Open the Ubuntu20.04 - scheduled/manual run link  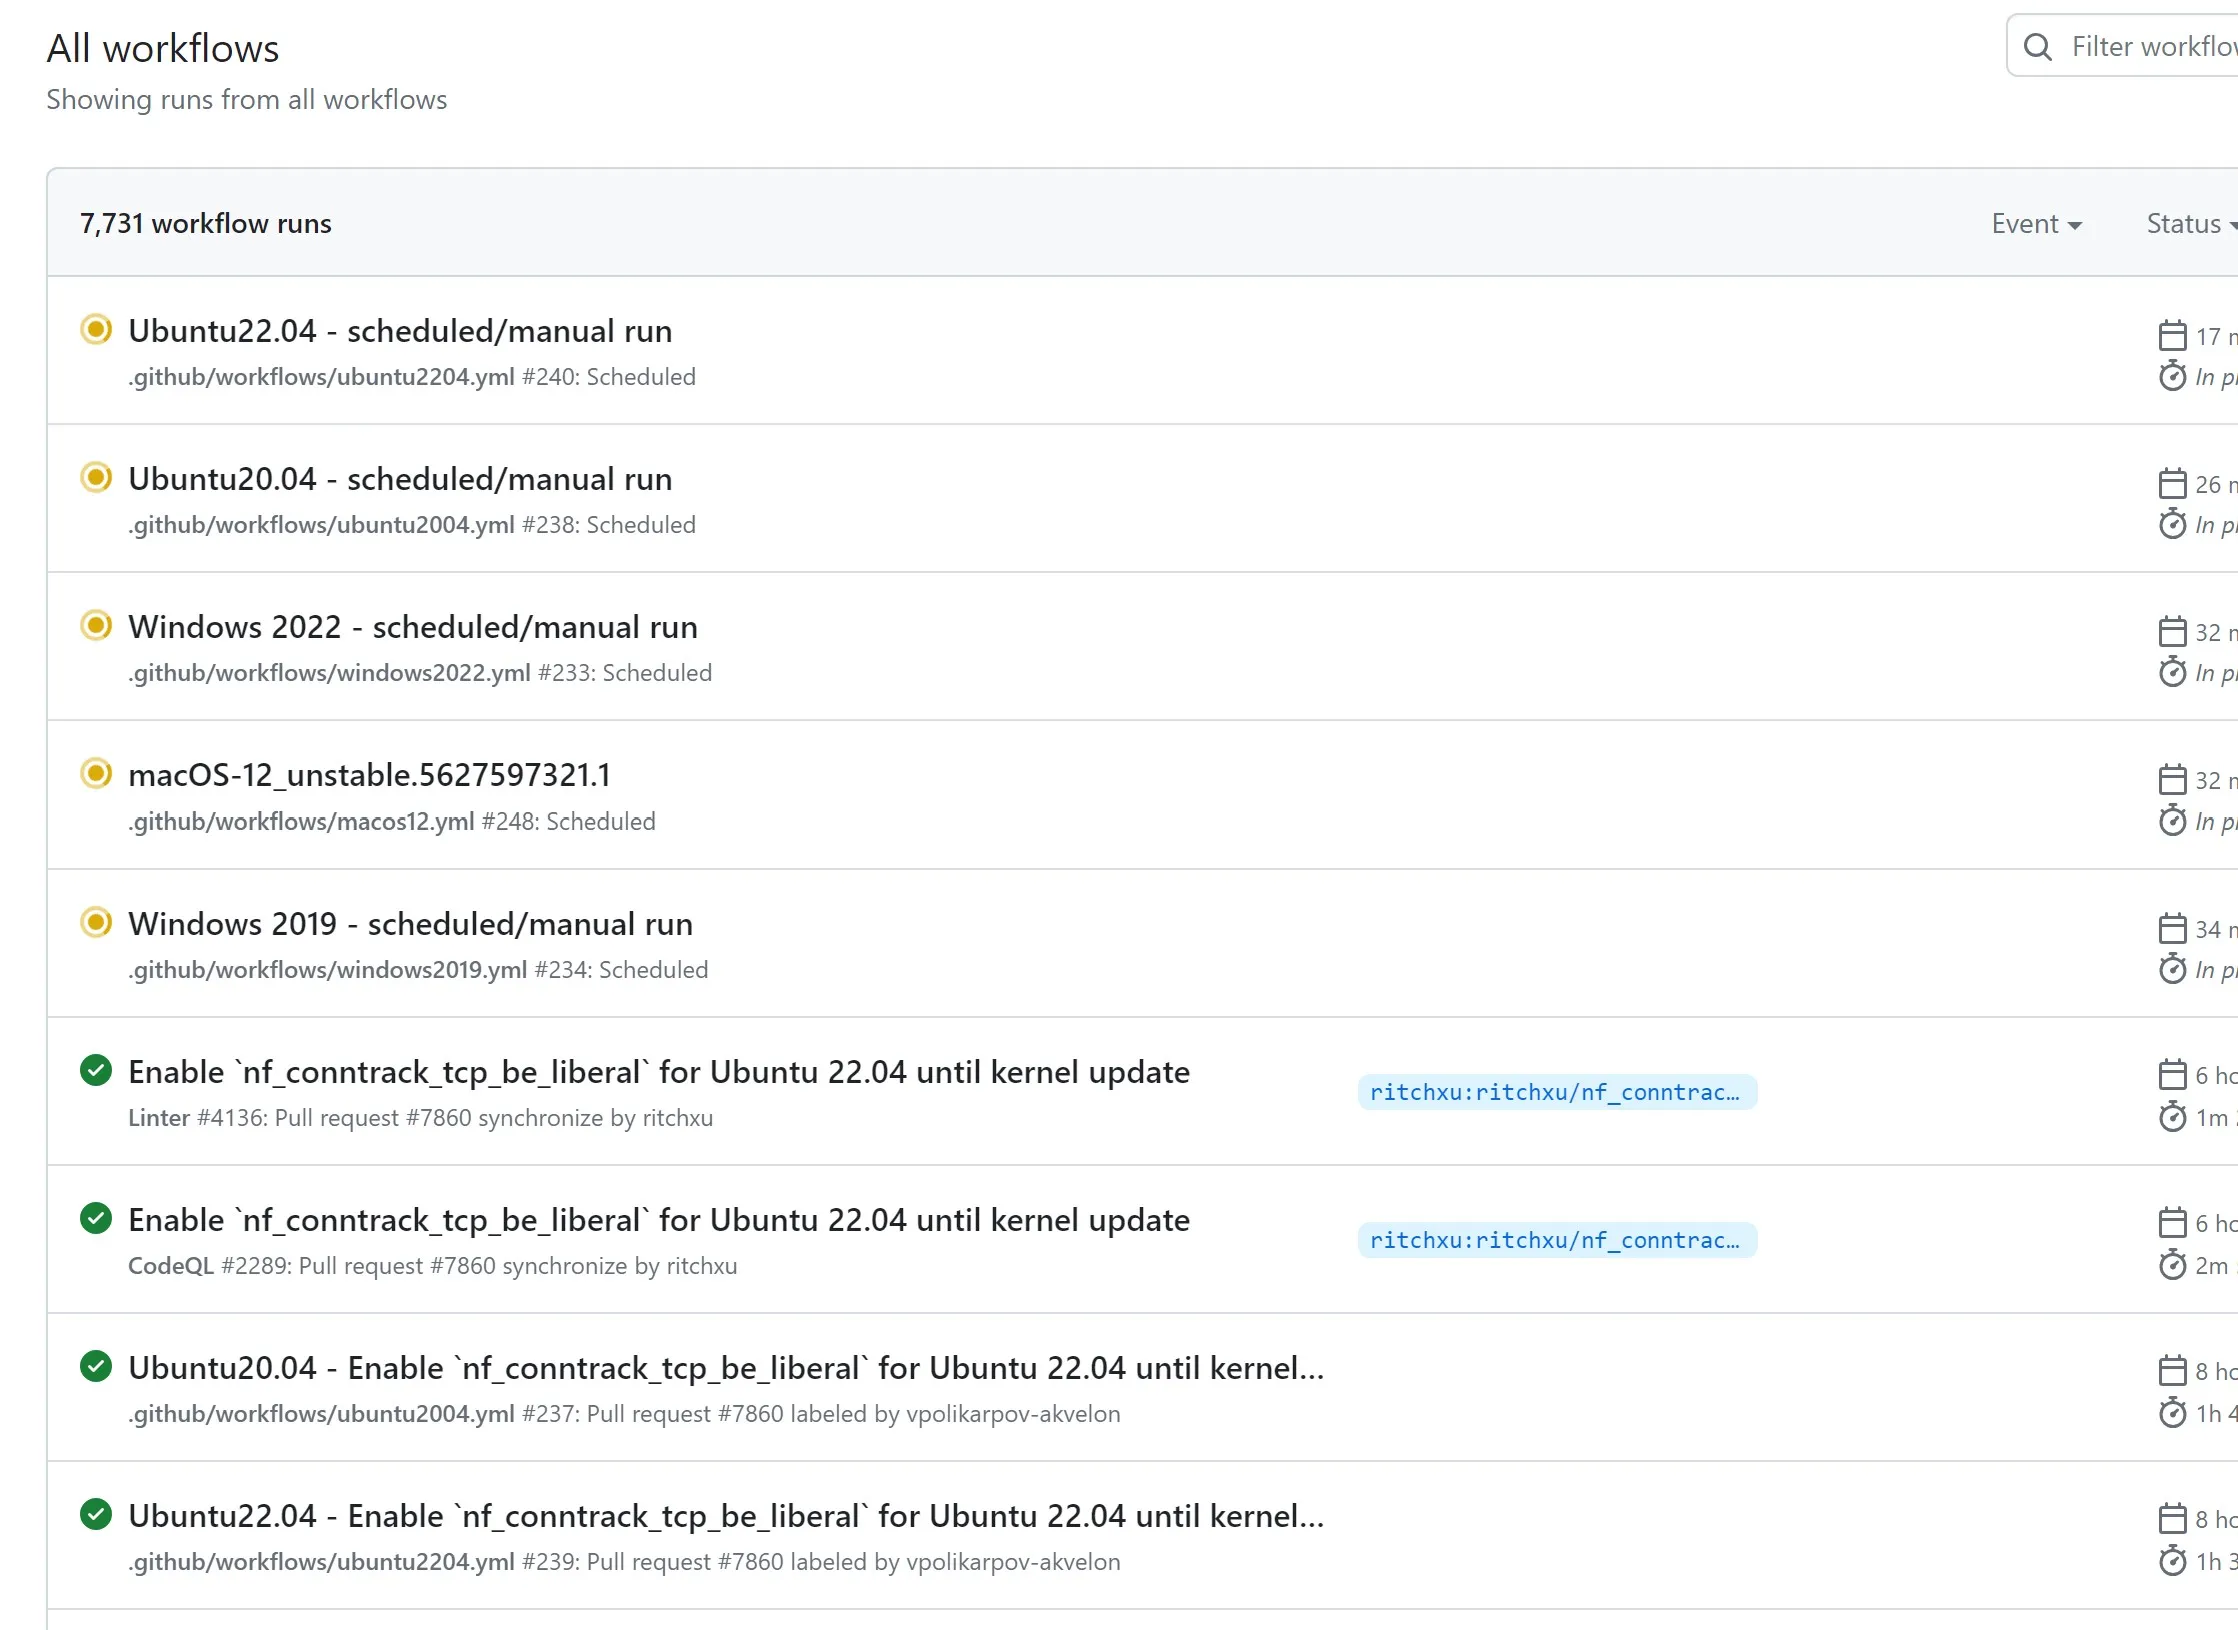click(x=400, y=479)
